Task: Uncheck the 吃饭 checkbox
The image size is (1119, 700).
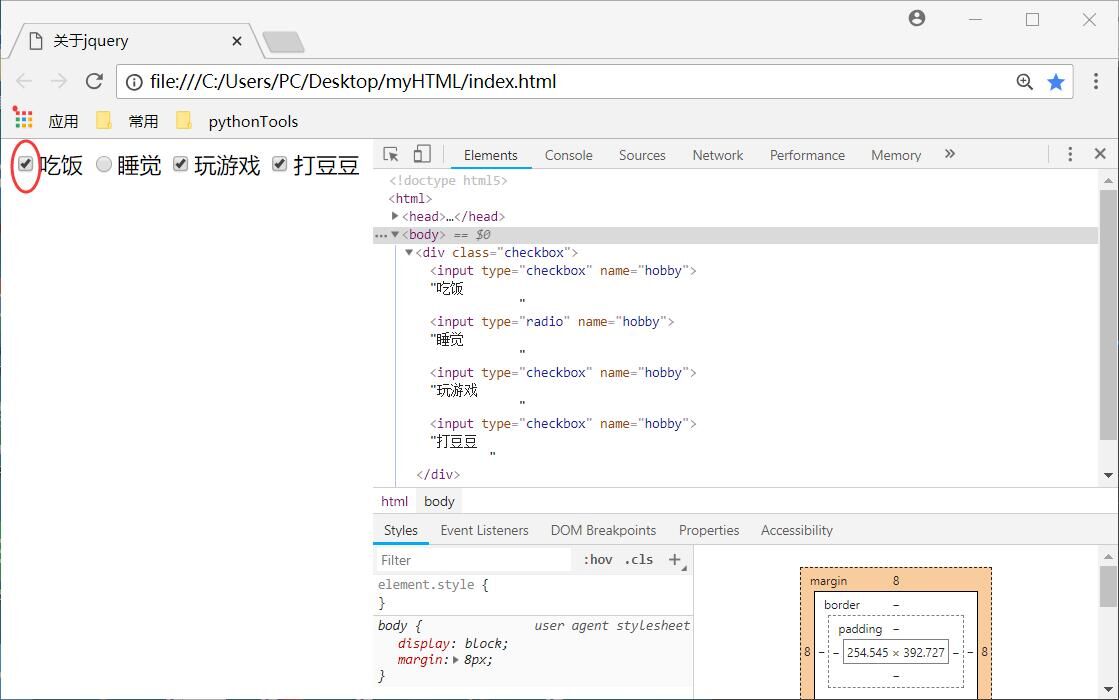Action: click(x=25, y=164)
